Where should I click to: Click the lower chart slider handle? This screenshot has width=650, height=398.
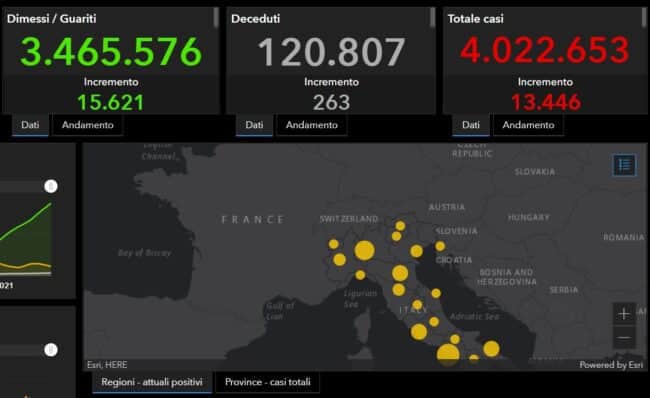coord(51,349)
